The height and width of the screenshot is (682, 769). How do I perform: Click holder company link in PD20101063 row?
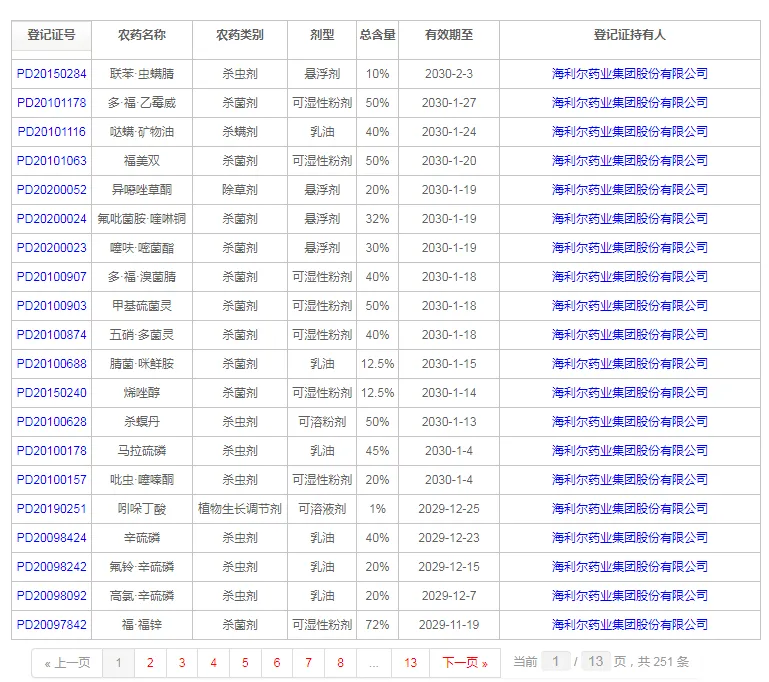630,161
